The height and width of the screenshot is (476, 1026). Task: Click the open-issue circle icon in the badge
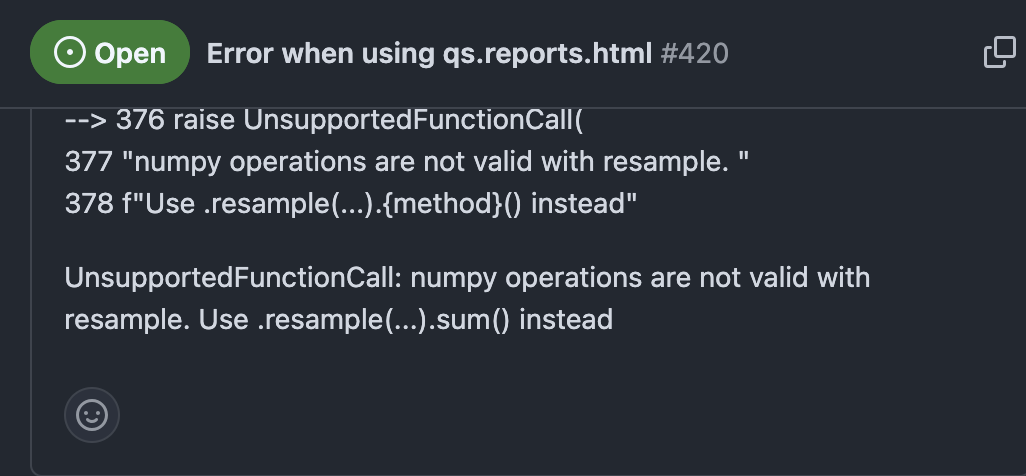[69, 53]
